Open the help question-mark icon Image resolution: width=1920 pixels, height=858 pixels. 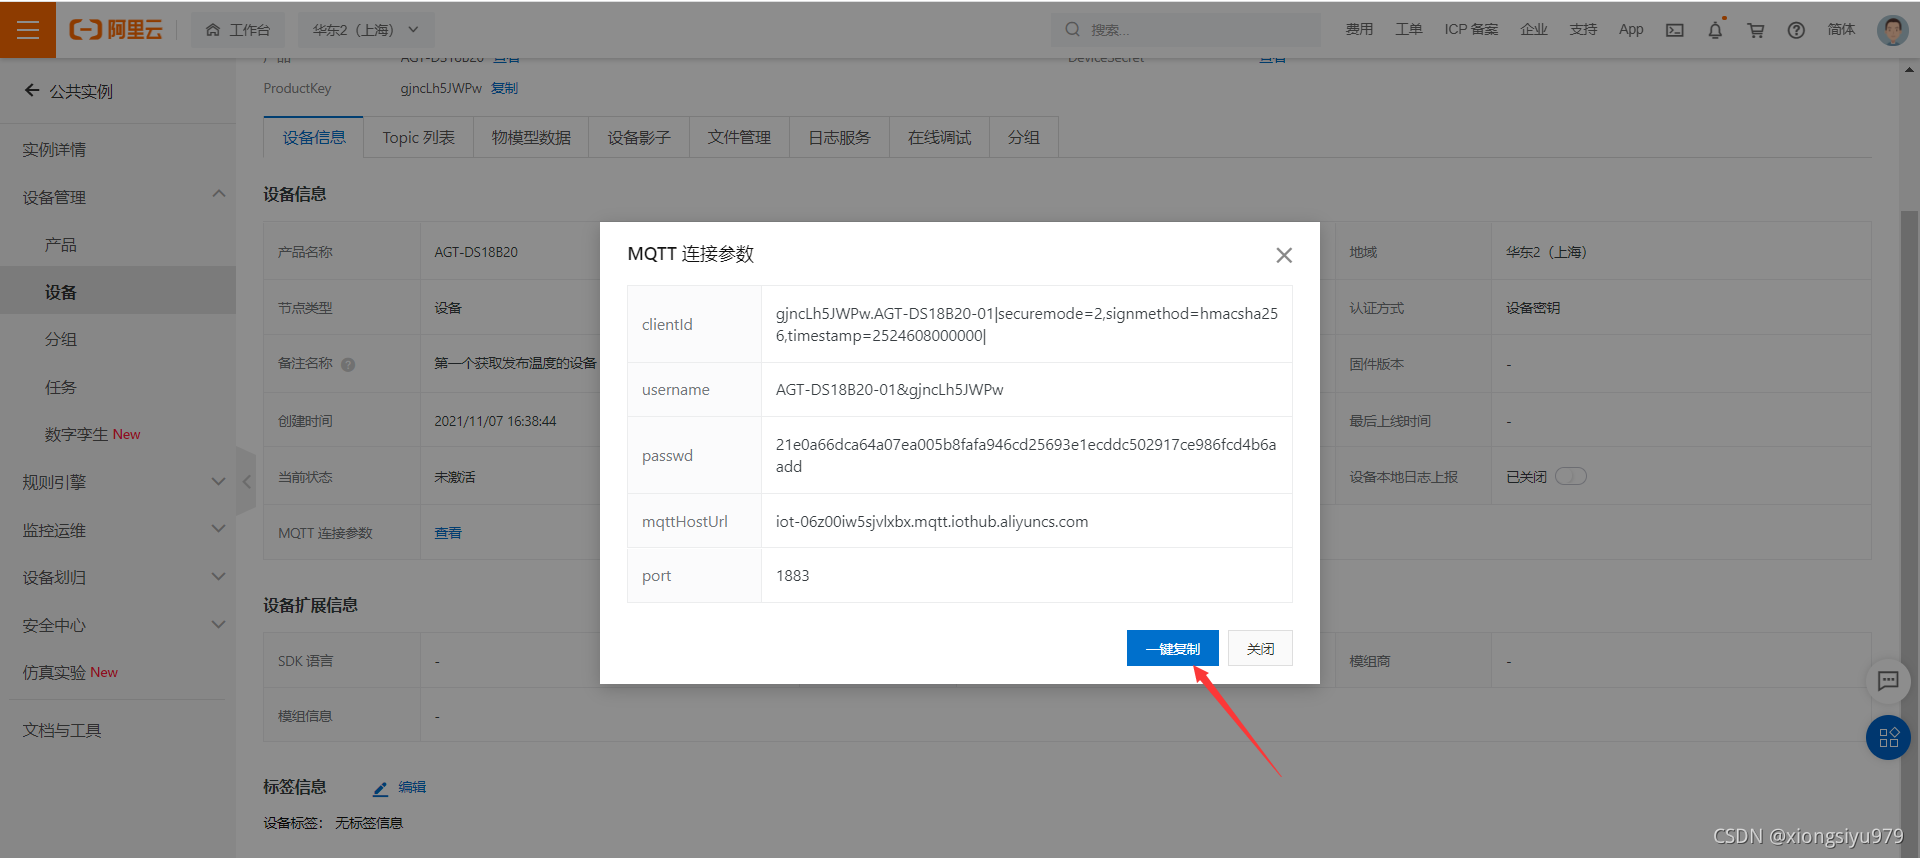pyautogui.click(x=1796, y=30)
